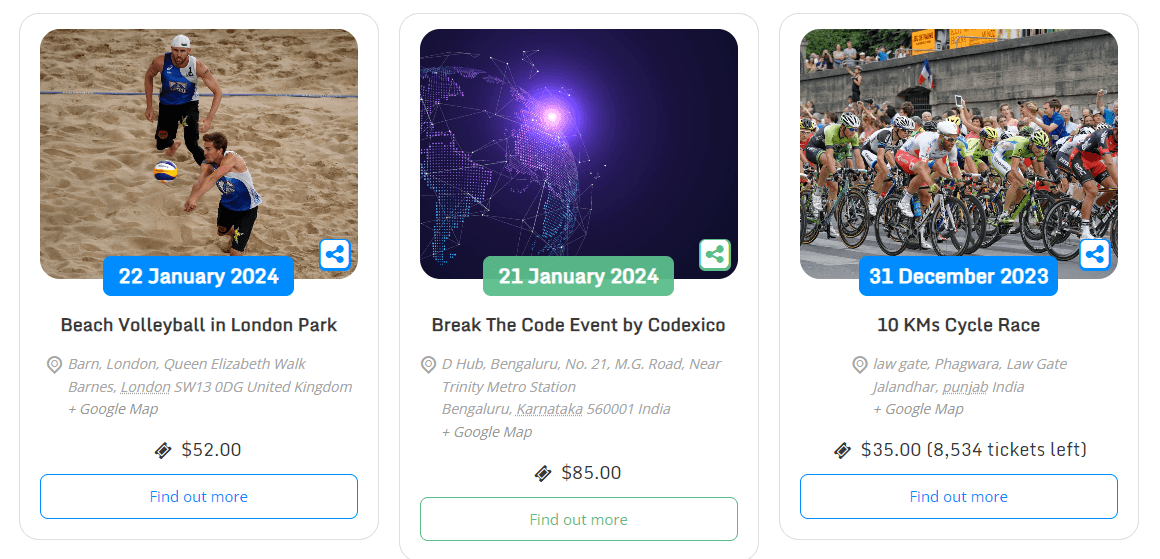Open Break The Code Event by Codexico title
Image resolution: width=1160 pixels, height=559 pixels.
point(578,325)
